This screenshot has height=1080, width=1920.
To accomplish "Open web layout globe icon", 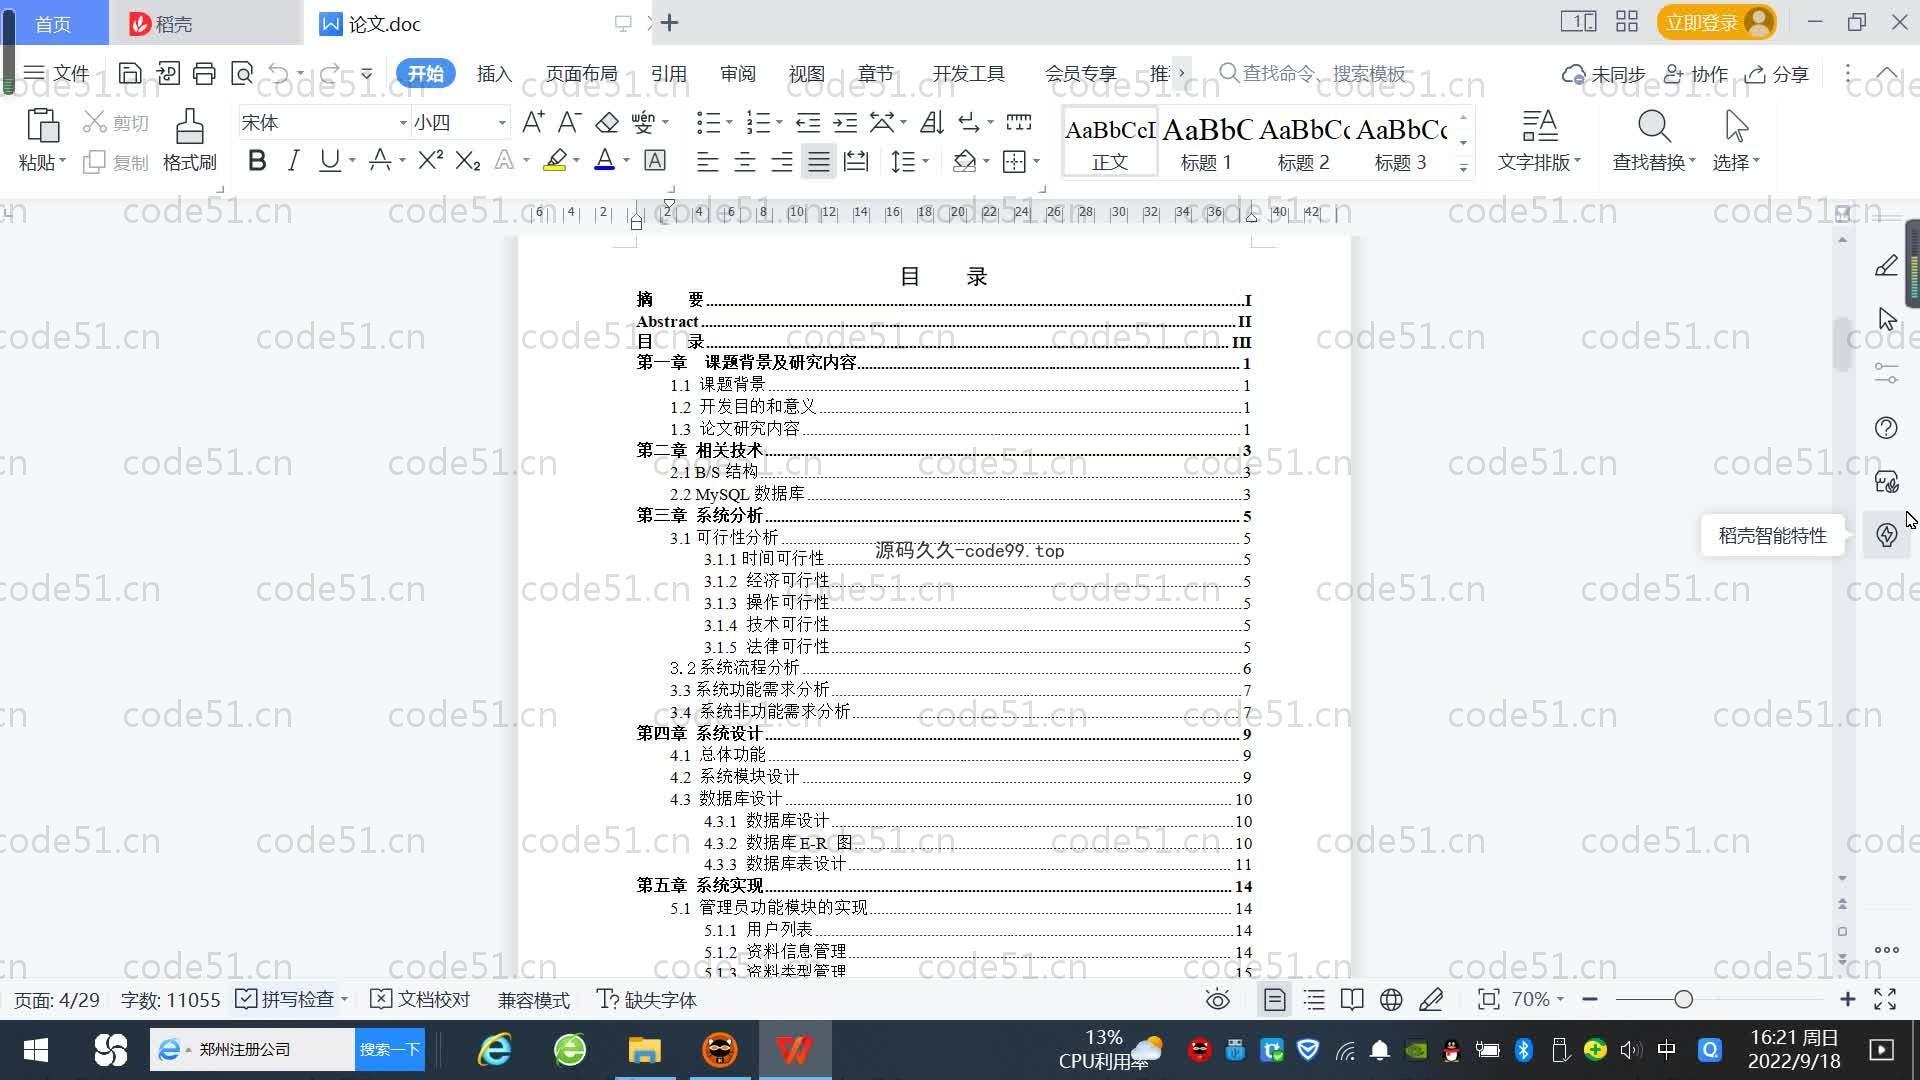I will pos(1391,999).
